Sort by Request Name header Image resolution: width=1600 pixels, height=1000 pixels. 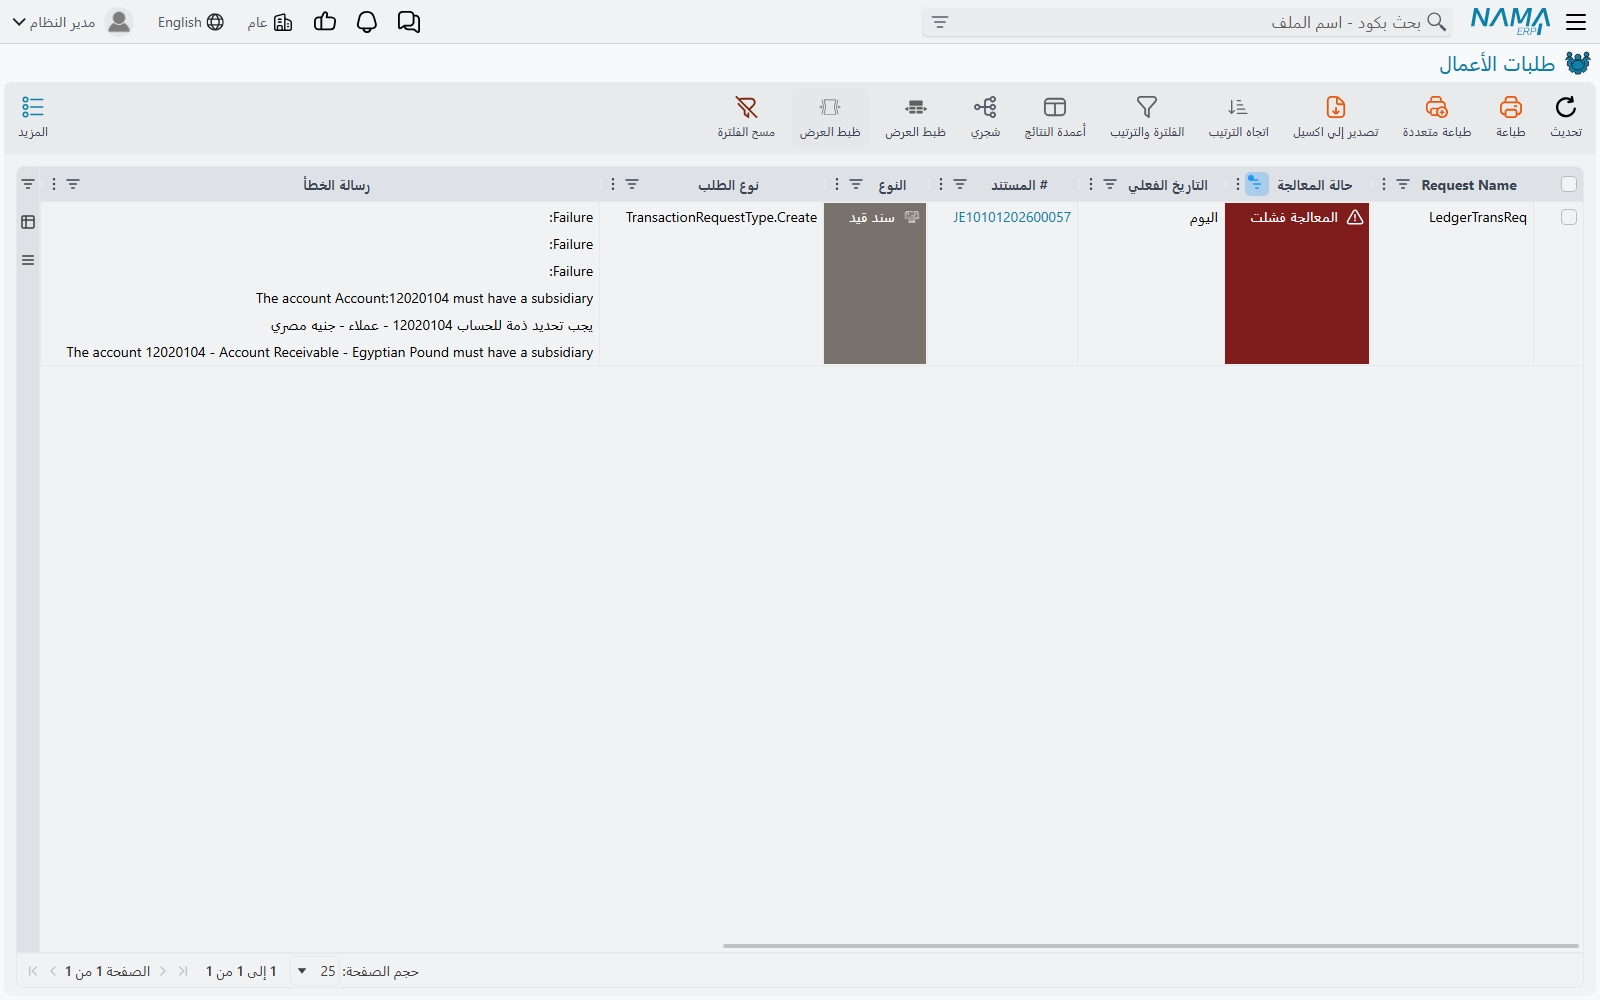(x=1469, y=185)
